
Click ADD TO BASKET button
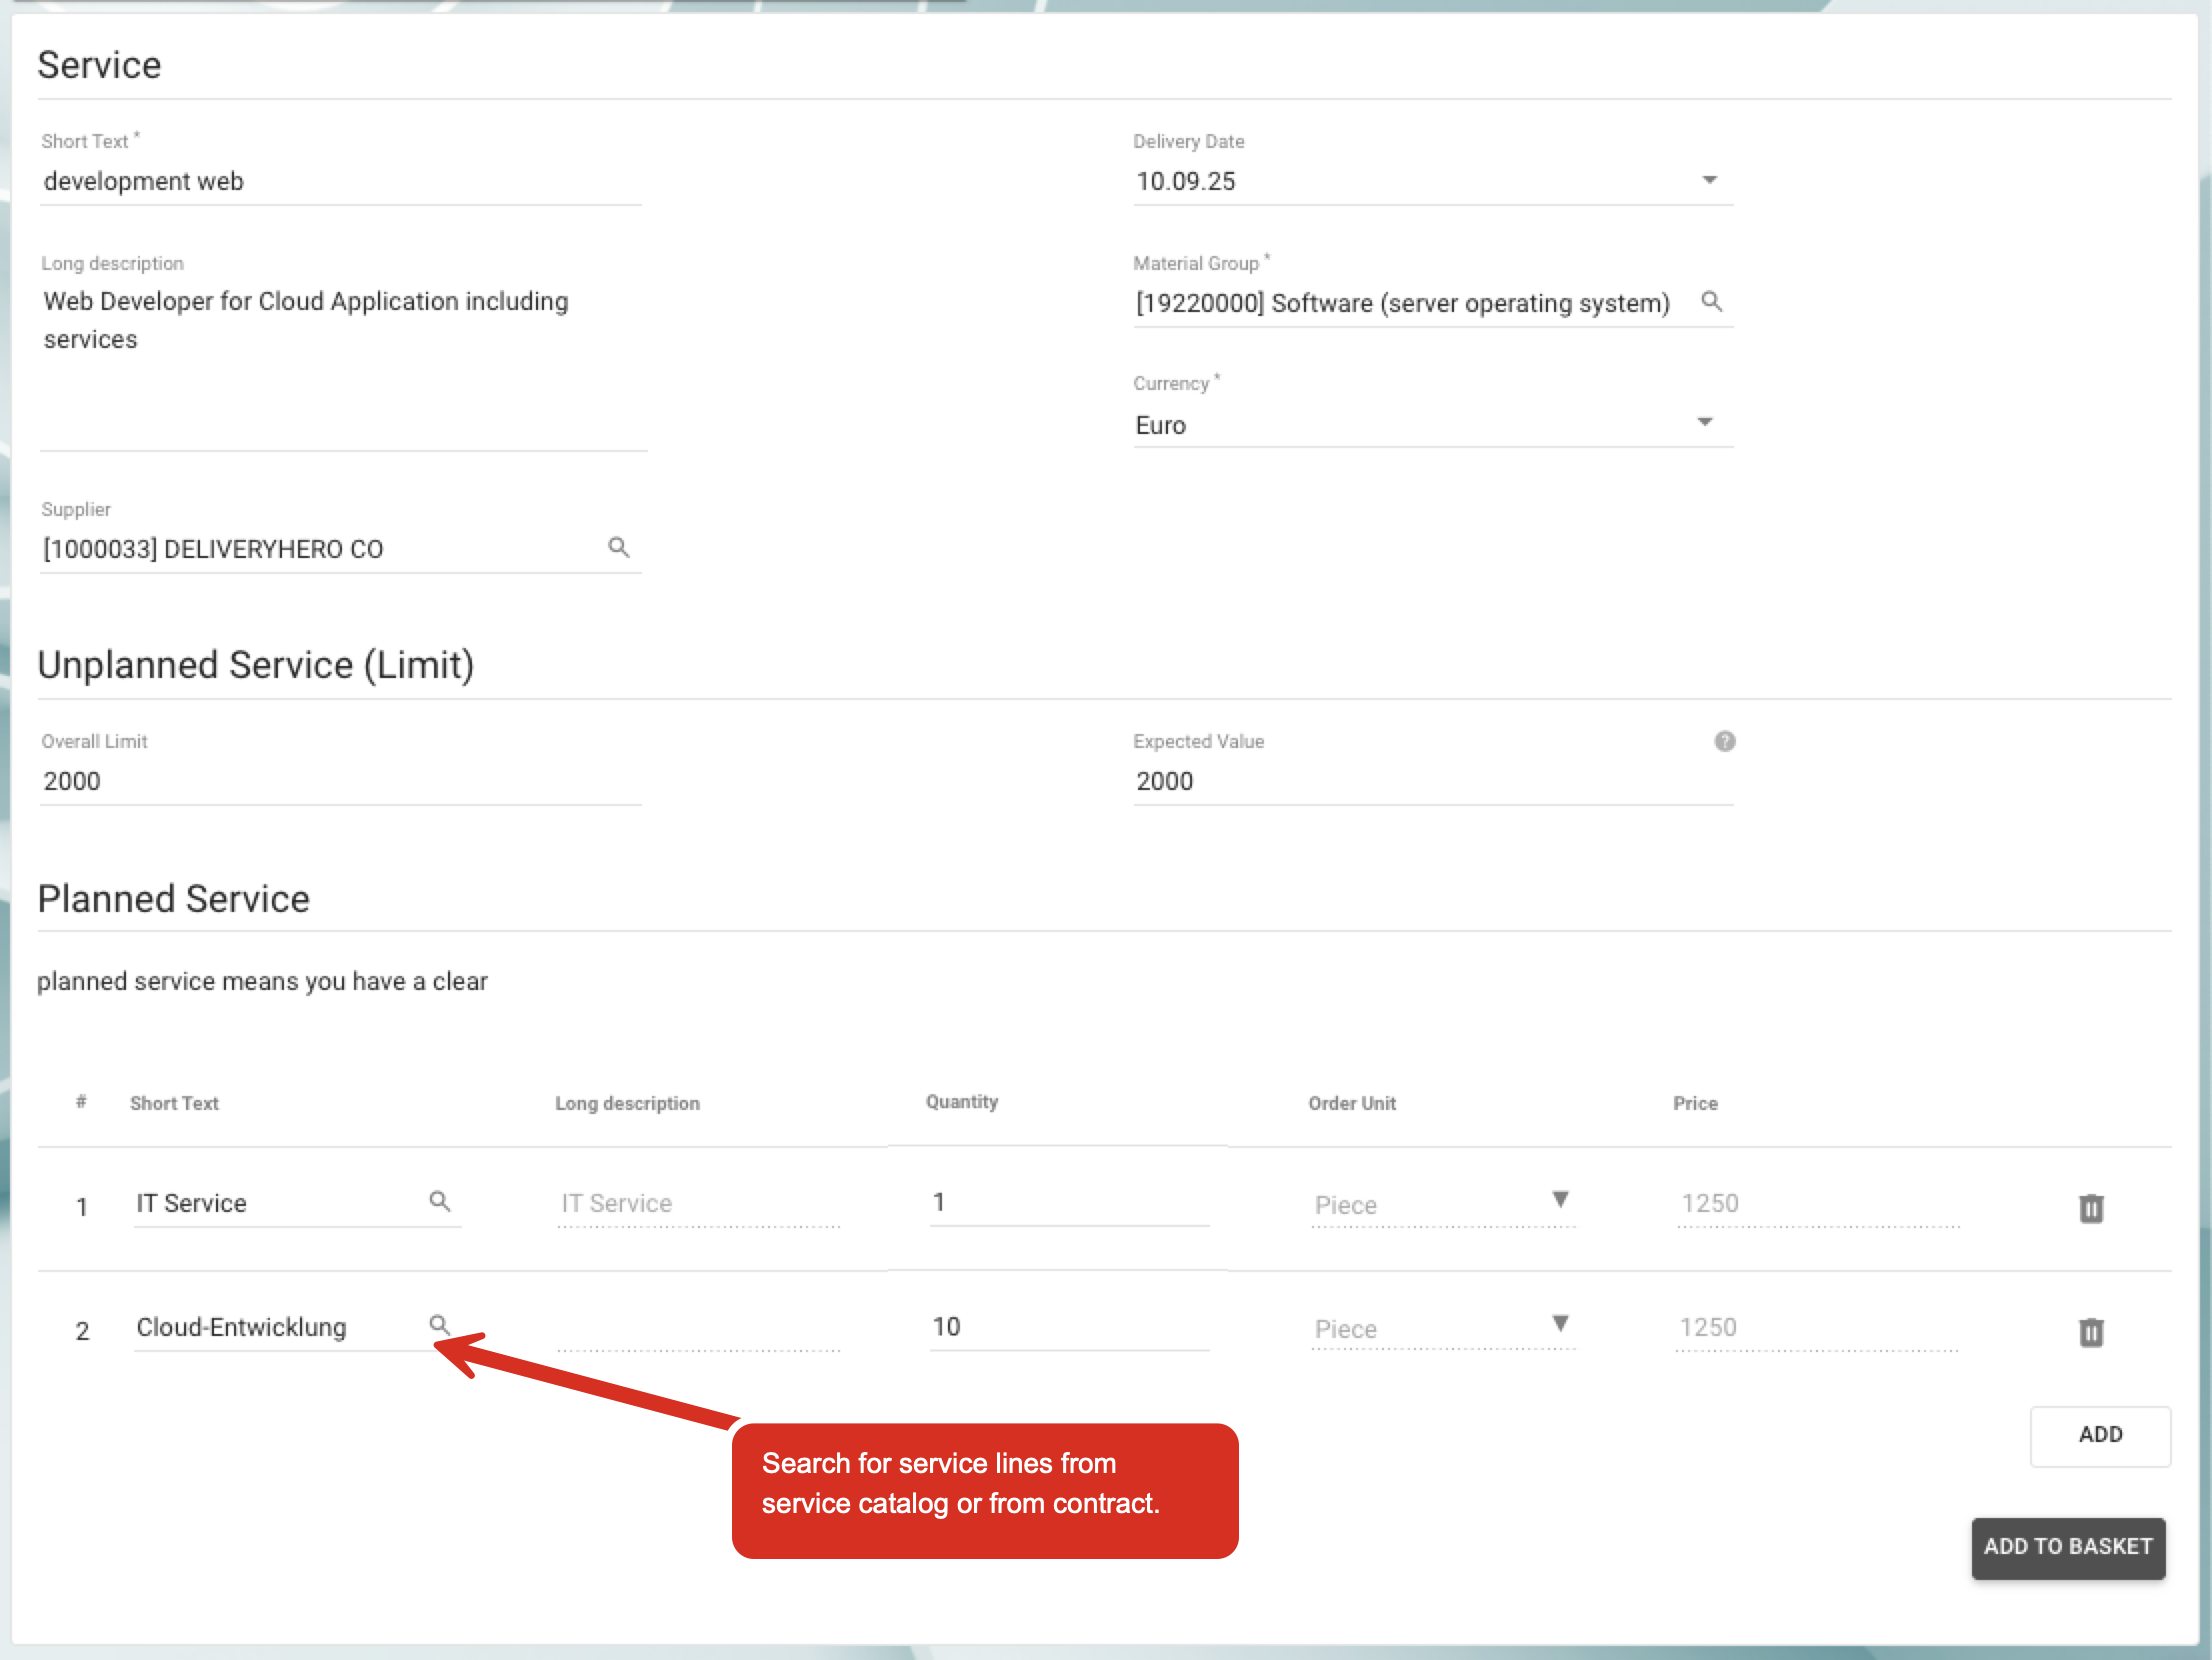click(x=2067, y=1547)
